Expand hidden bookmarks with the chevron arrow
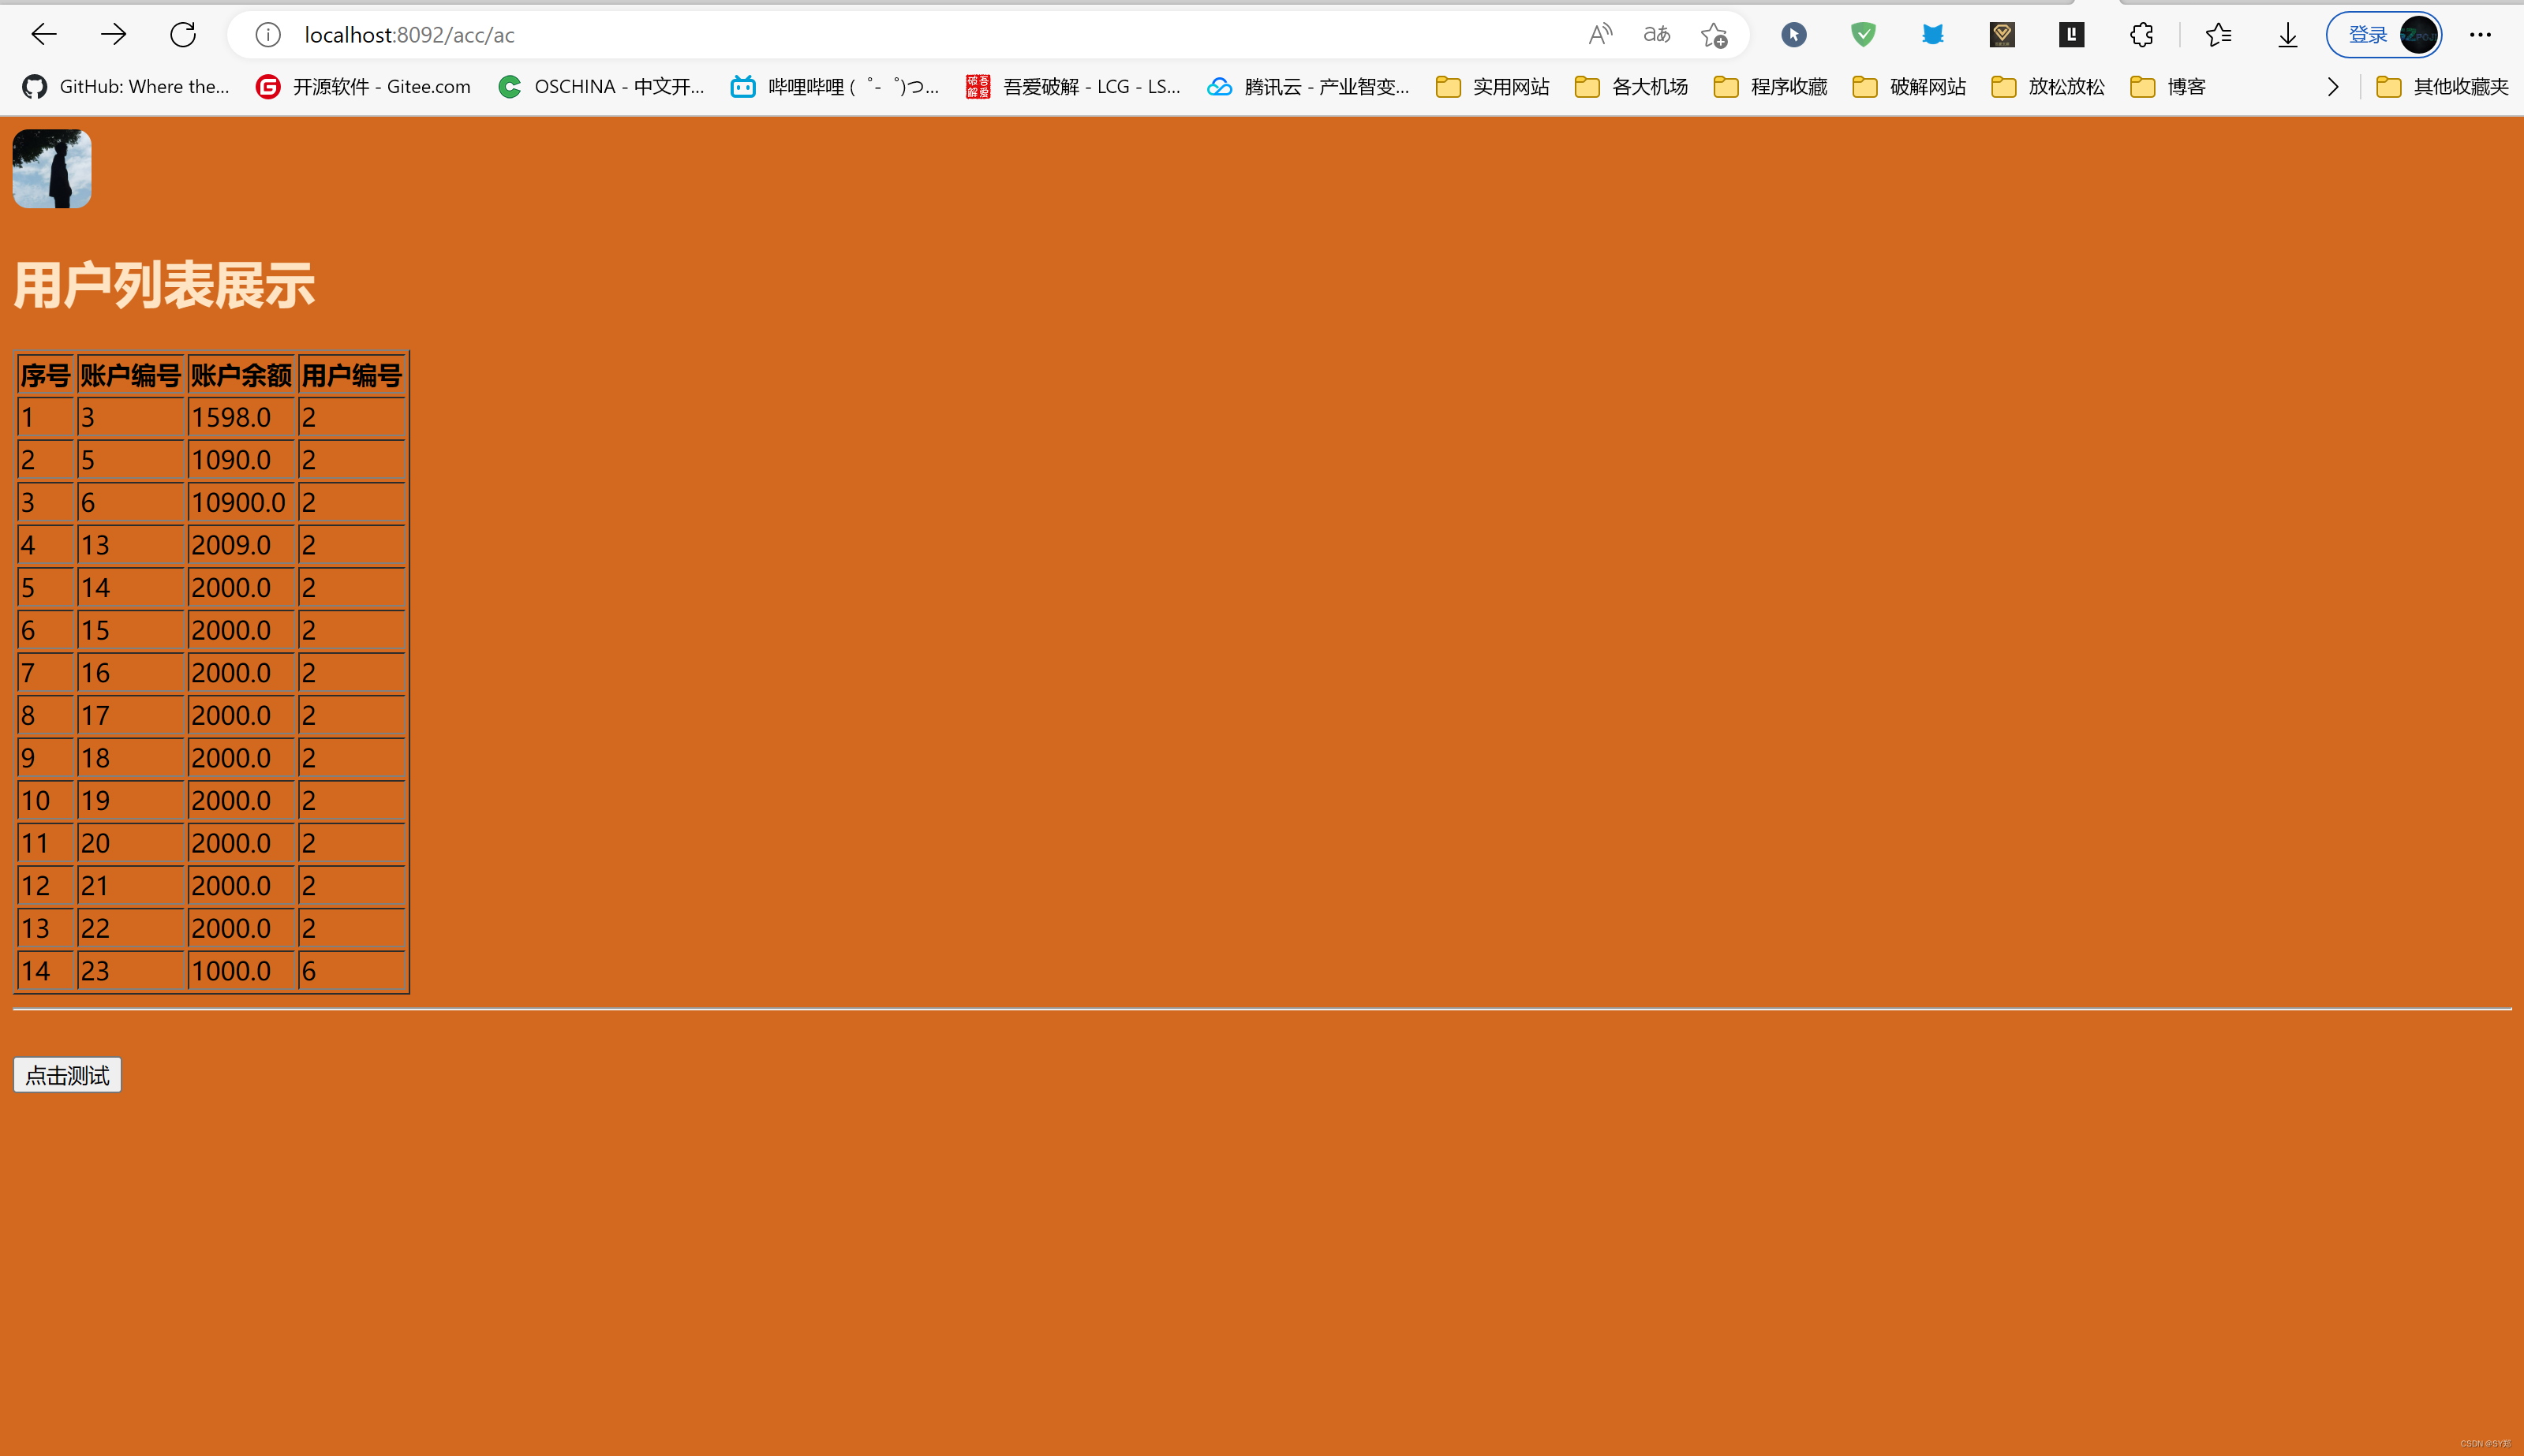Screen dimensions: 2524x1456 coord(2333,87)
